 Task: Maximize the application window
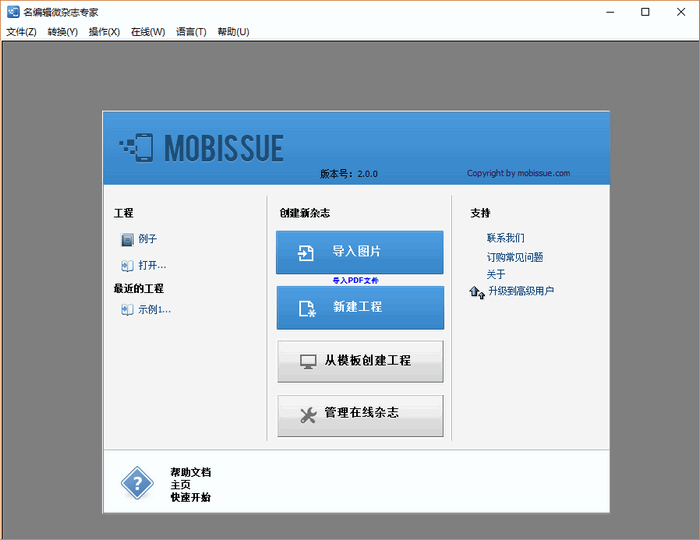(645, 12)
